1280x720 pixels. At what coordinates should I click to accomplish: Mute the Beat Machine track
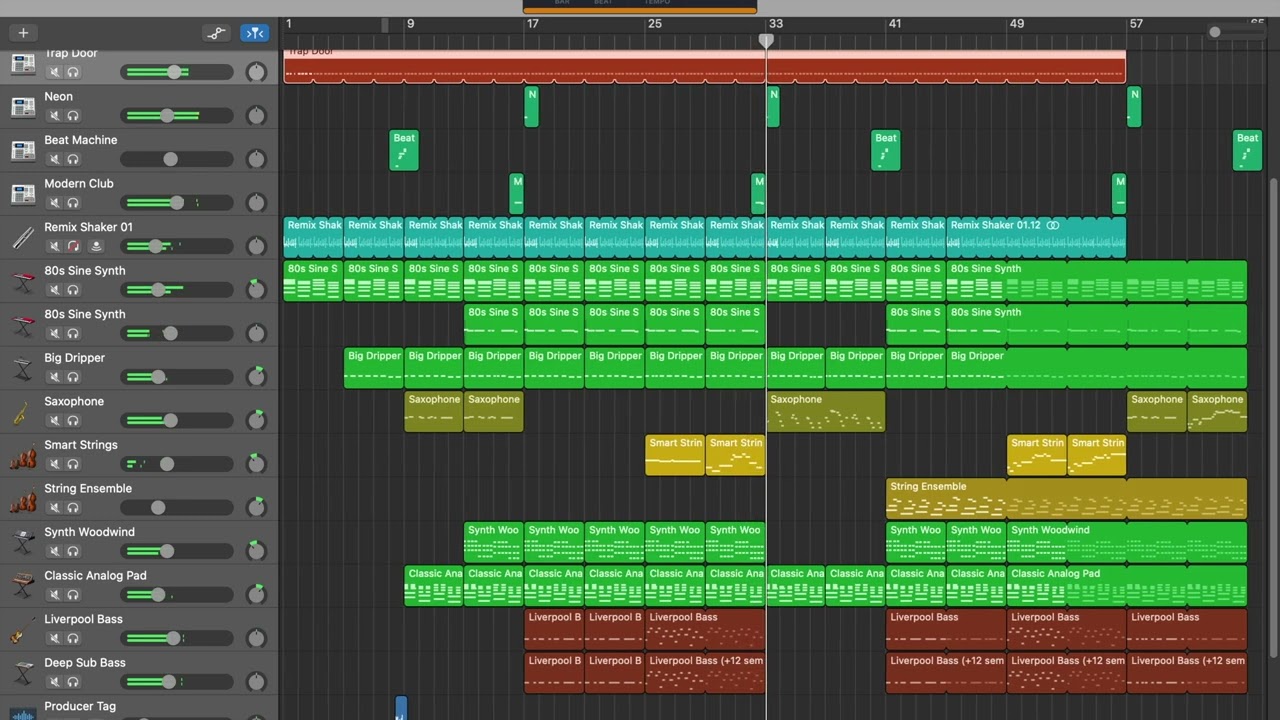point(55,159)
